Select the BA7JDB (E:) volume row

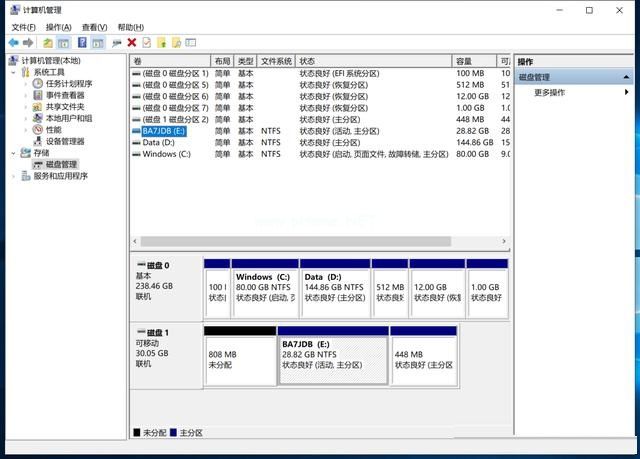point(164,130)
